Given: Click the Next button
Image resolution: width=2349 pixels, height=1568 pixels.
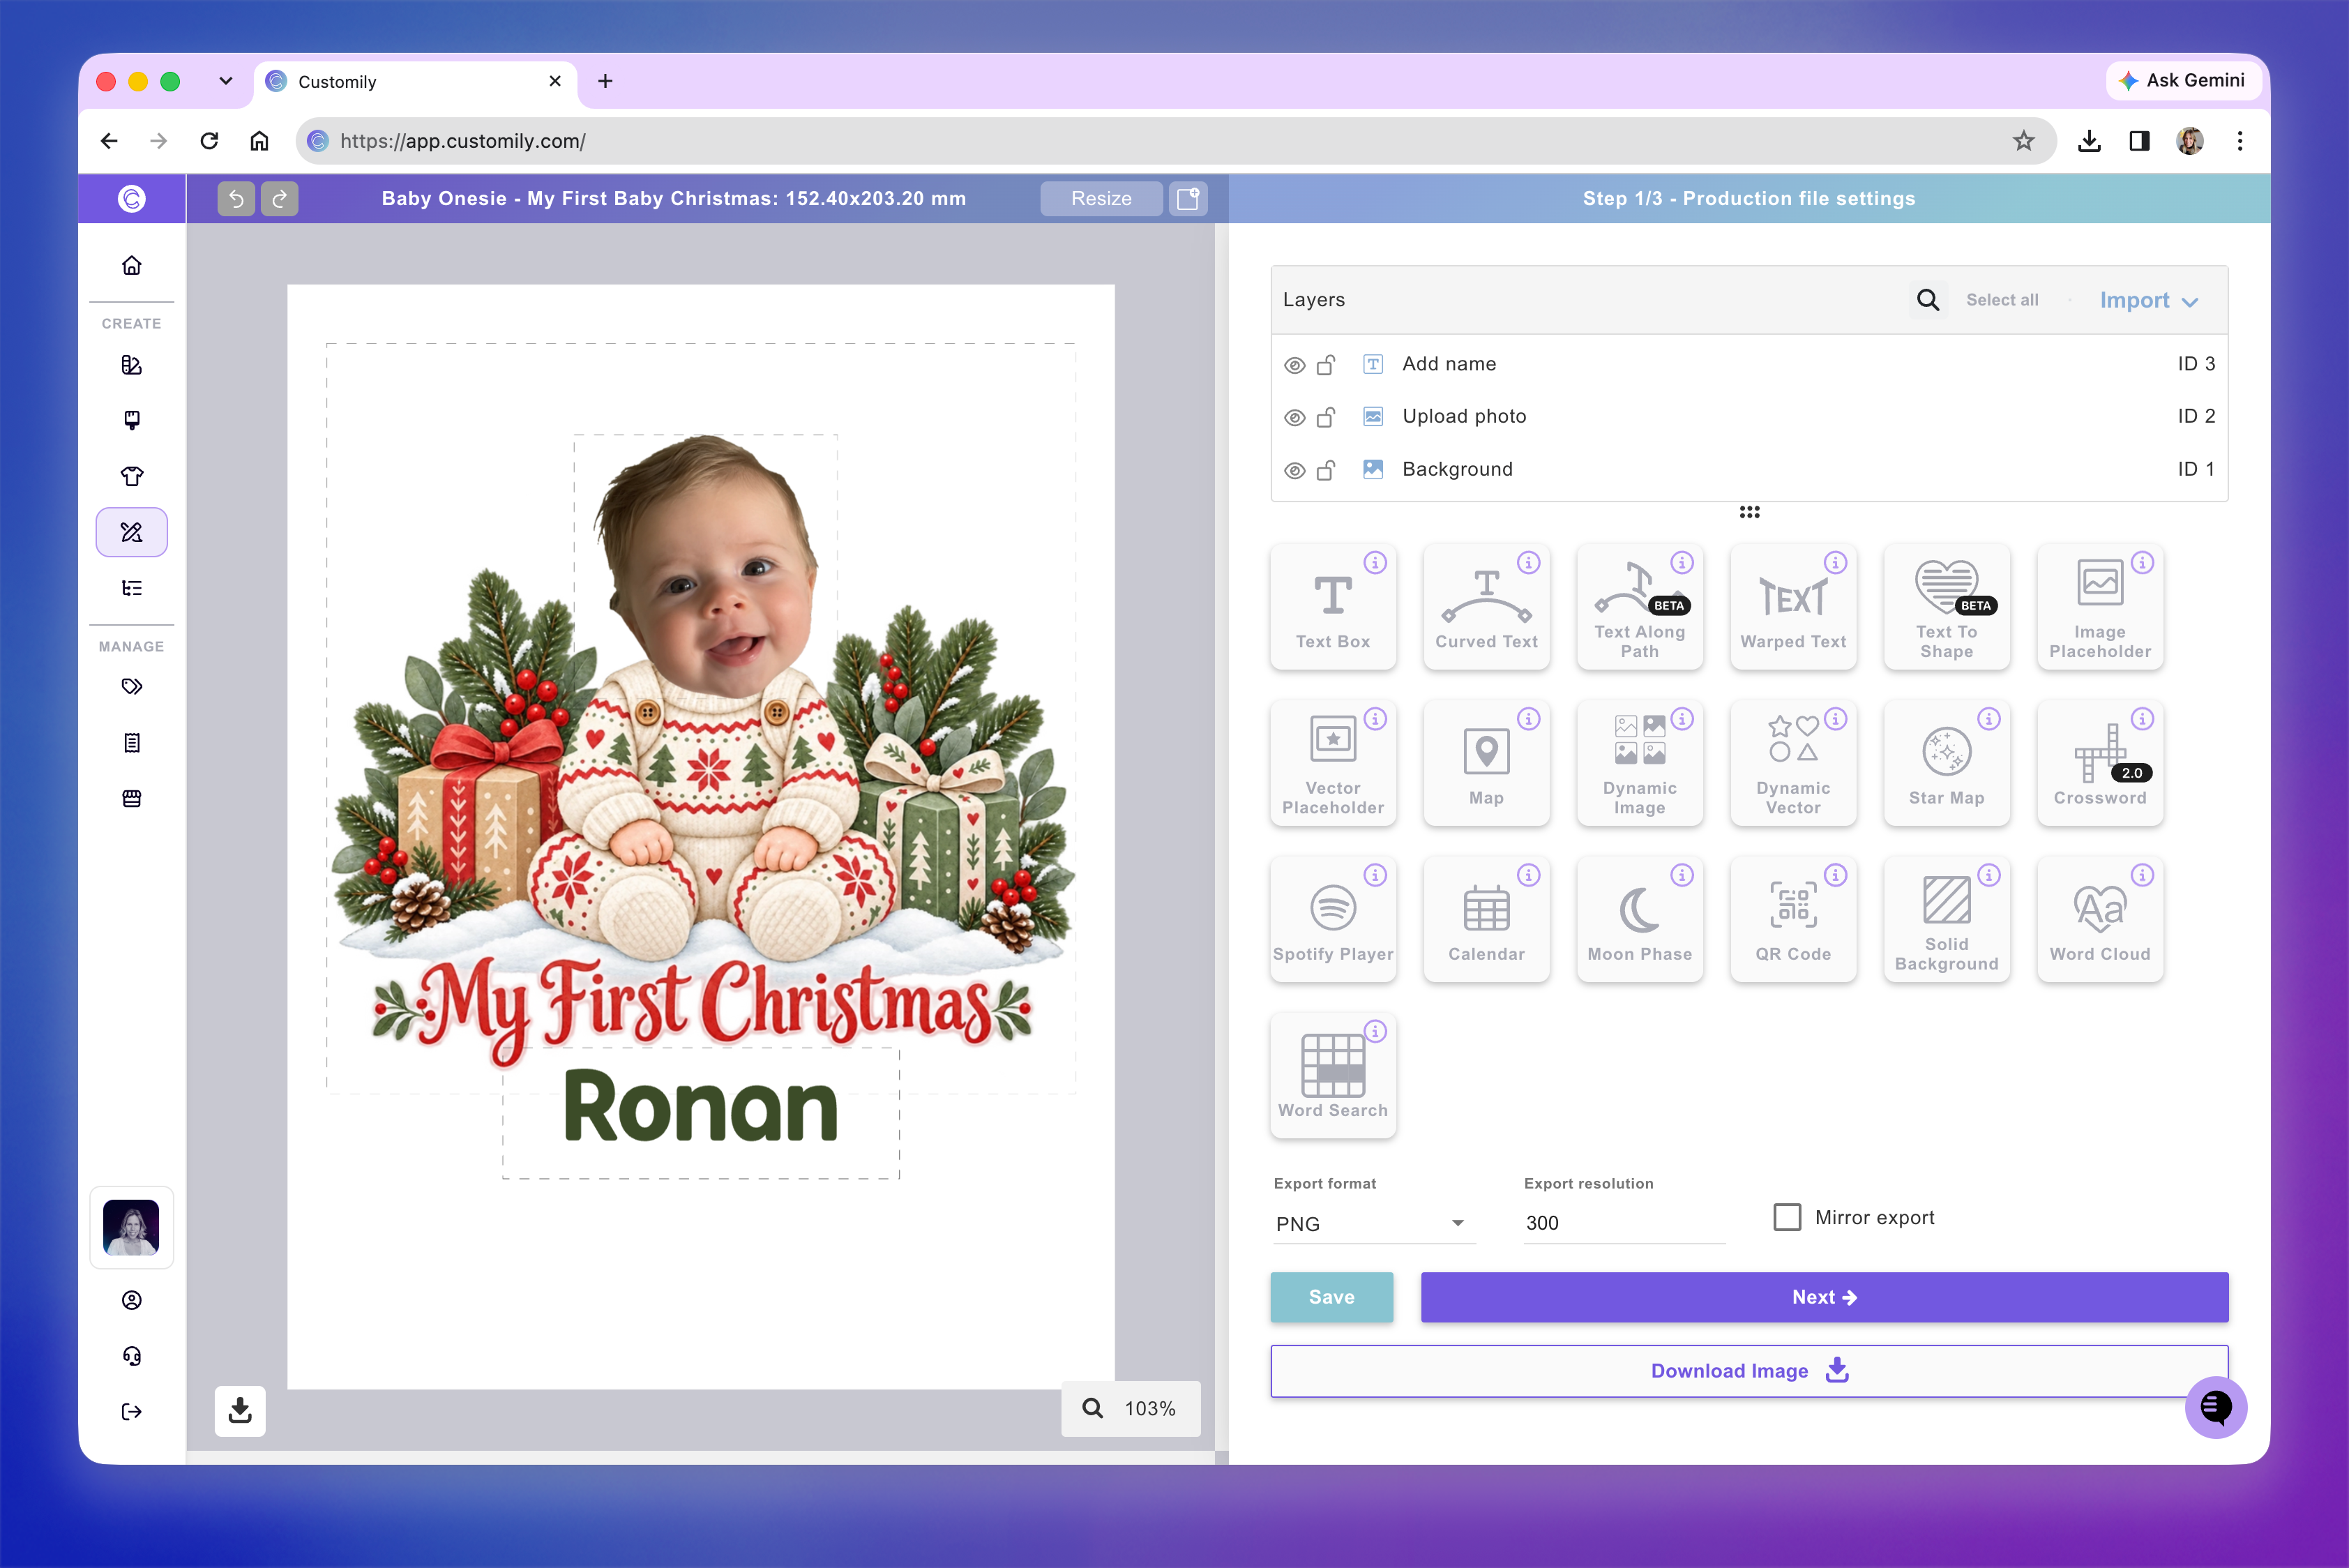Looking at the screenshot, I should point(1824,1297).
